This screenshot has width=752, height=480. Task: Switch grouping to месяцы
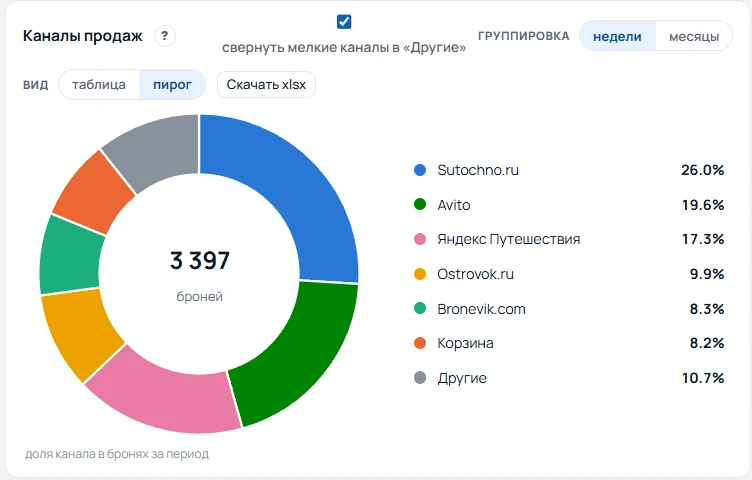tap(693, 36)
